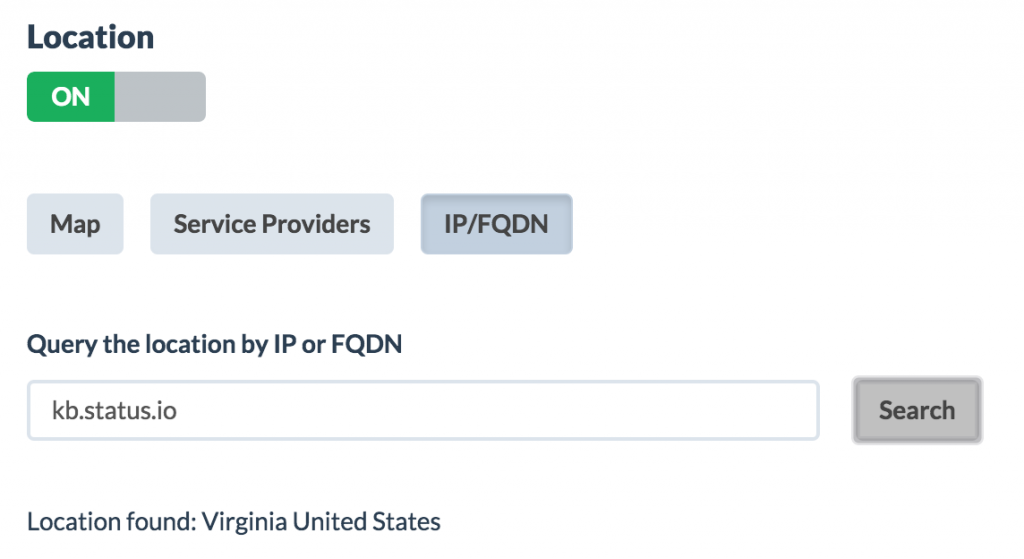Choose Map location method
Image resolution: width=1024 pixels, height=559 pixels.
[75, 224]
